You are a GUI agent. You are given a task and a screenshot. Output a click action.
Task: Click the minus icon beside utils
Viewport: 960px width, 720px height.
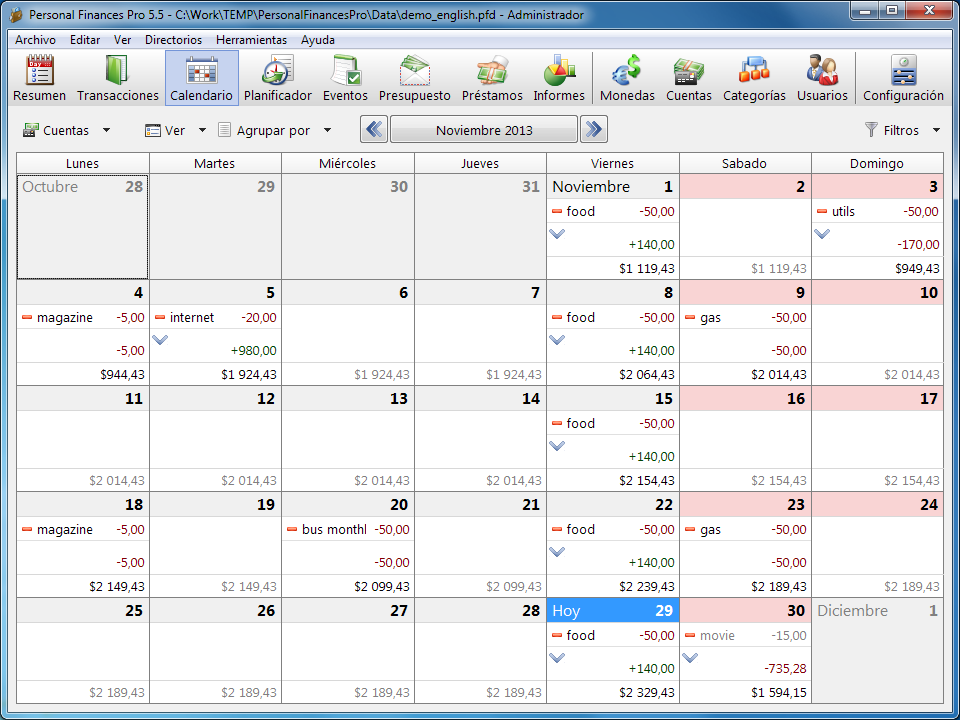point(822,212)
